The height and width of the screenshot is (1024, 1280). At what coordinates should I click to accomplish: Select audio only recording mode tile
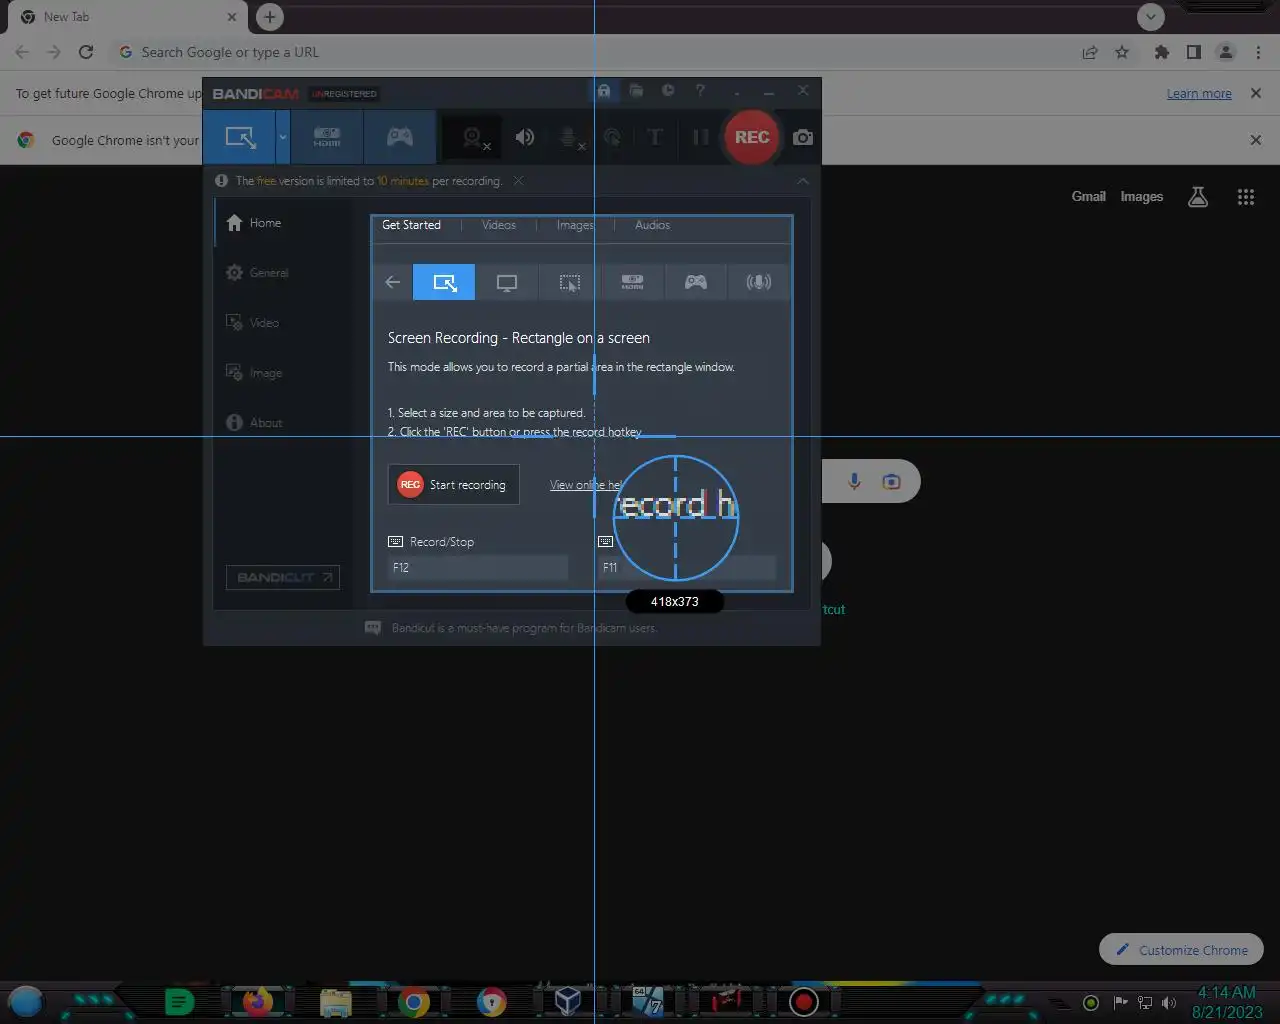pyautogui.click(x=758, y=282)
